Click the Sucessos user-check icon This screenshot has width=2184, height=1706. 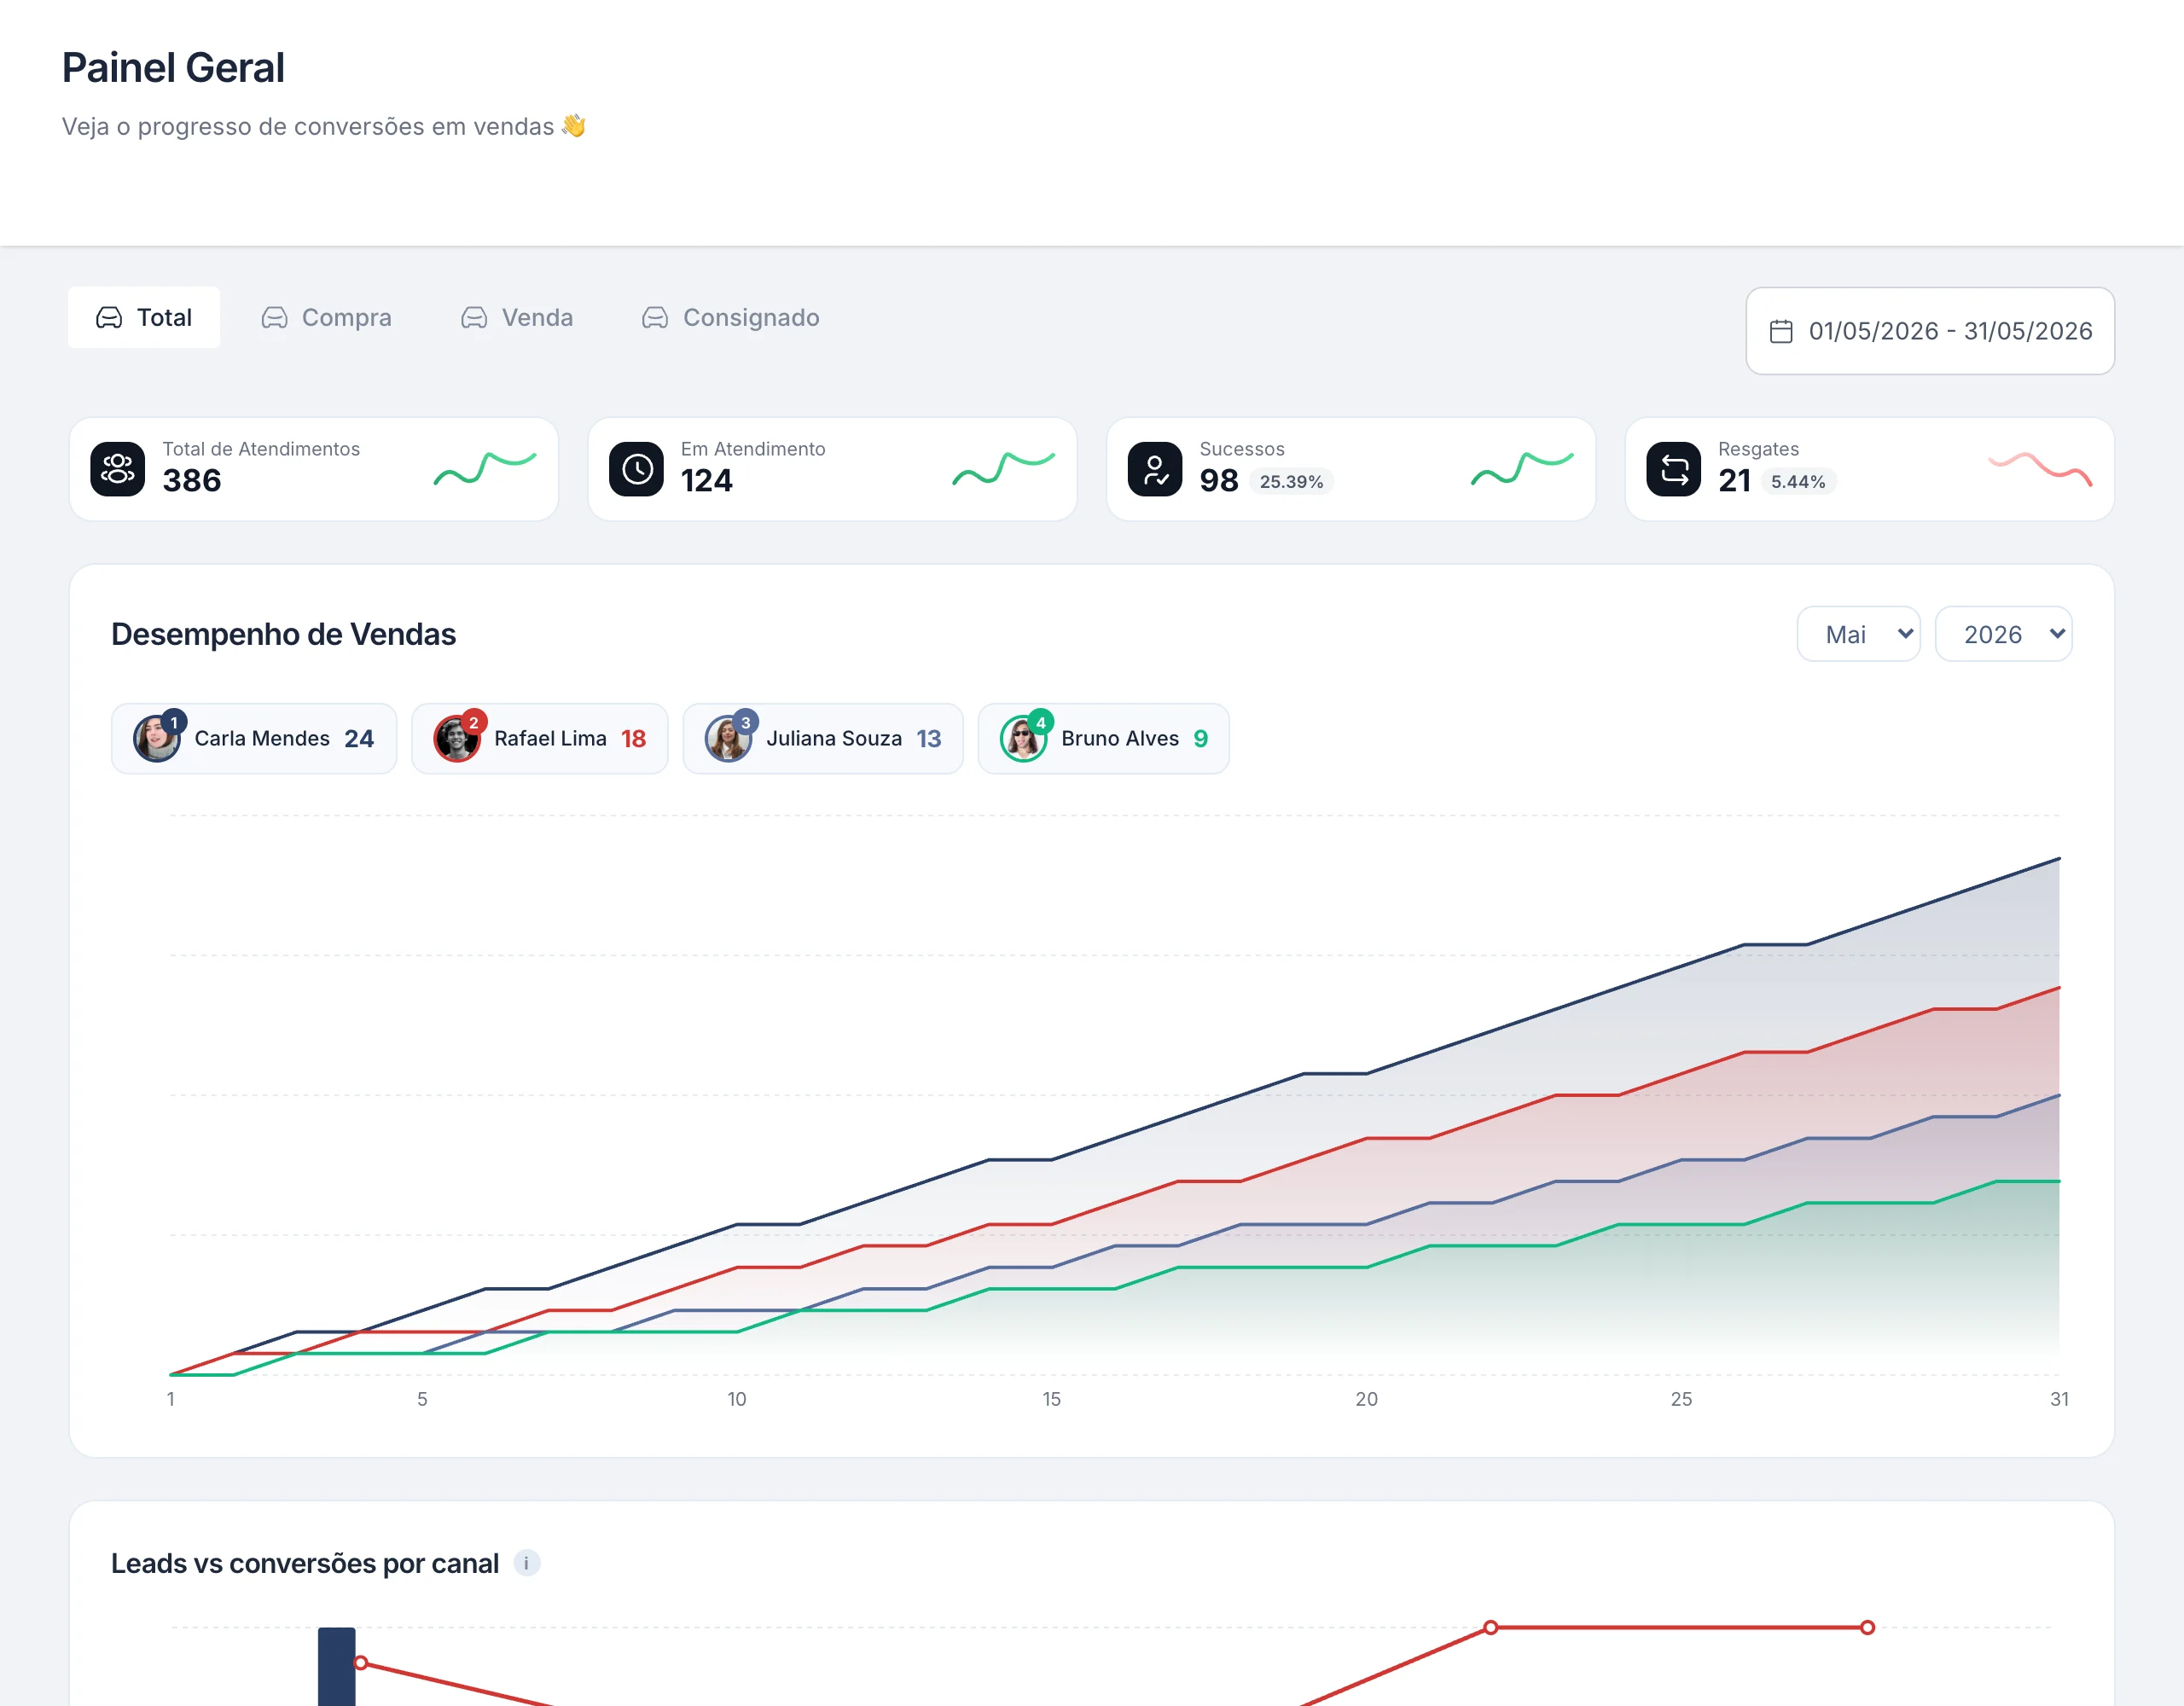click(x=1155, y=469)
